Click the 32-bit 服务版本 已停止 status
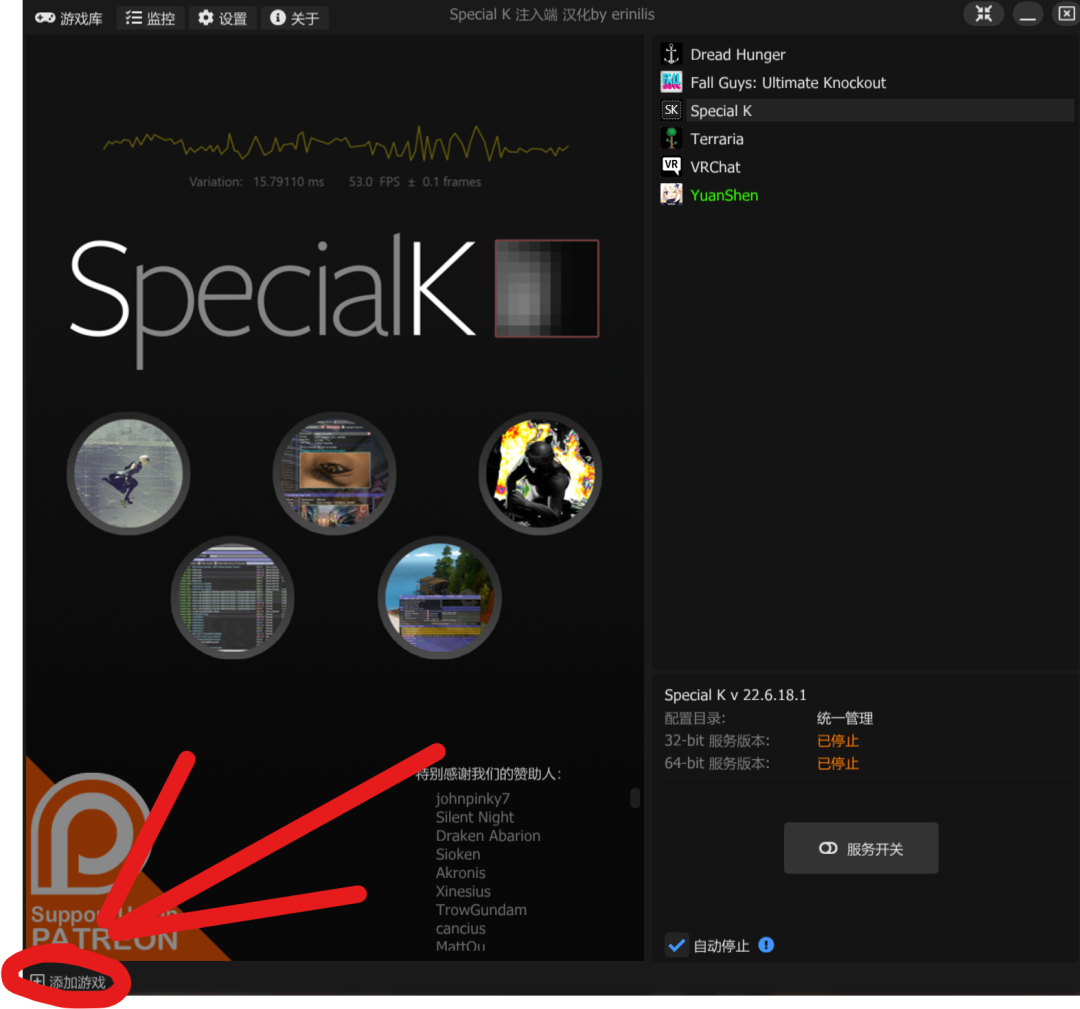 838,741
